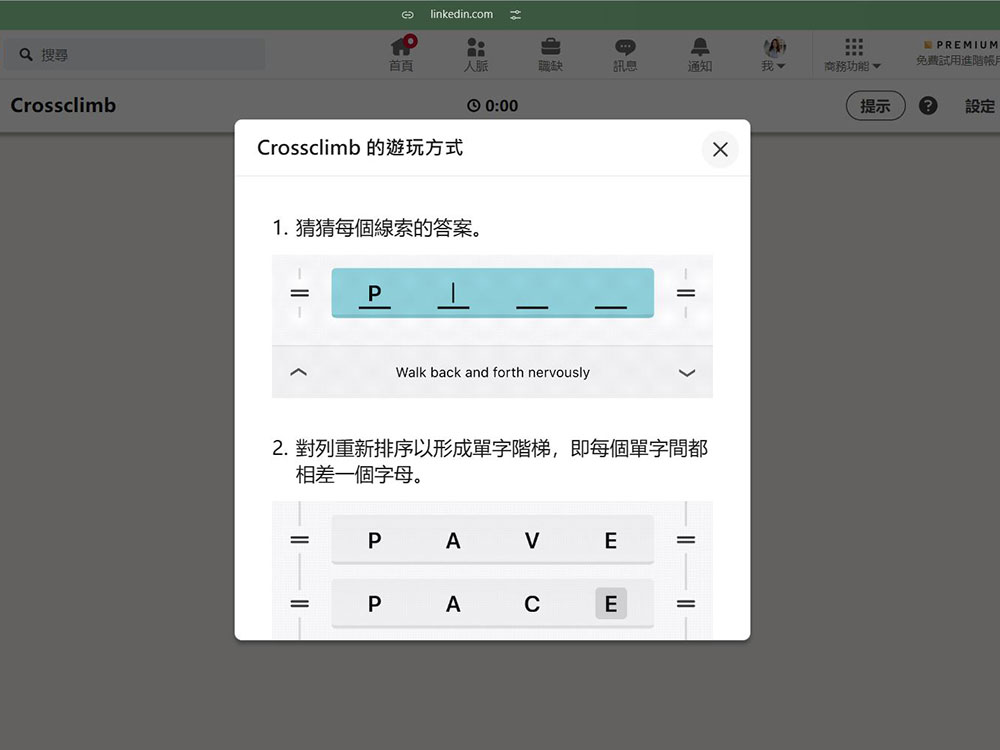Click the 0:00 timer clock icon

coord(473,106)
